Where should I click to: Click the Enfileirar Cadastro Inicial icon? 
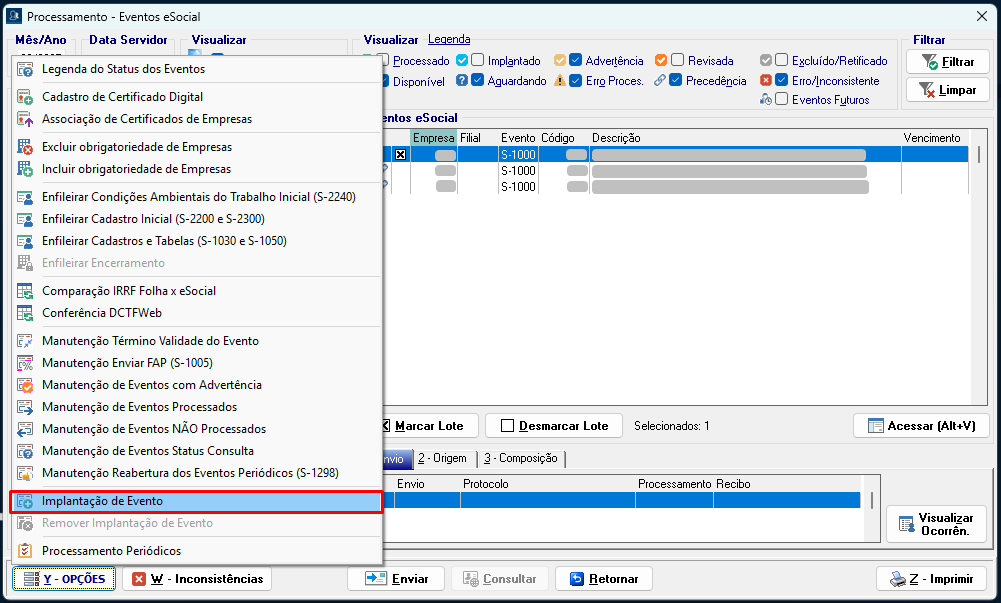pos(25,219)
